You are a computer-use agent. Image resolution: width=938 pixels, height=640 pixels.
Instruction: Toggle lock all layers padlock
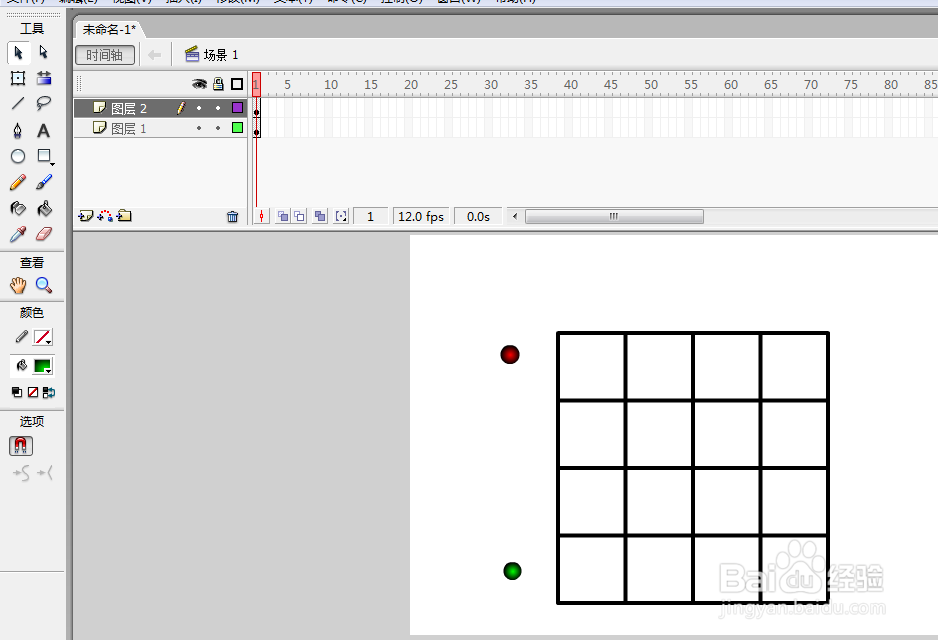click(x=218, y=84)
